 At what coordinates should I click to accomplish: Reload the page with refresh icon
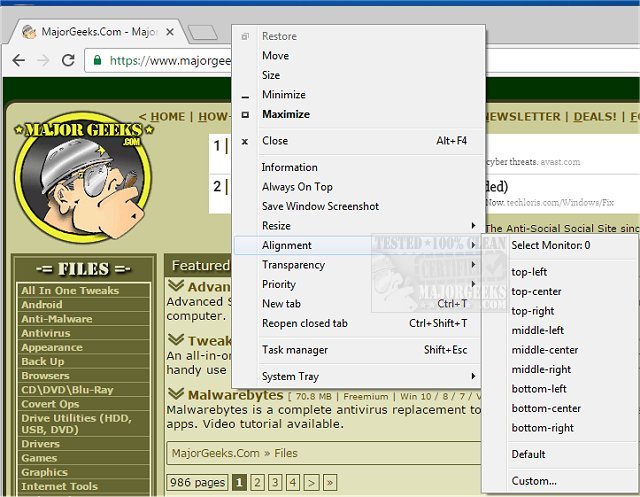(68, 60)
